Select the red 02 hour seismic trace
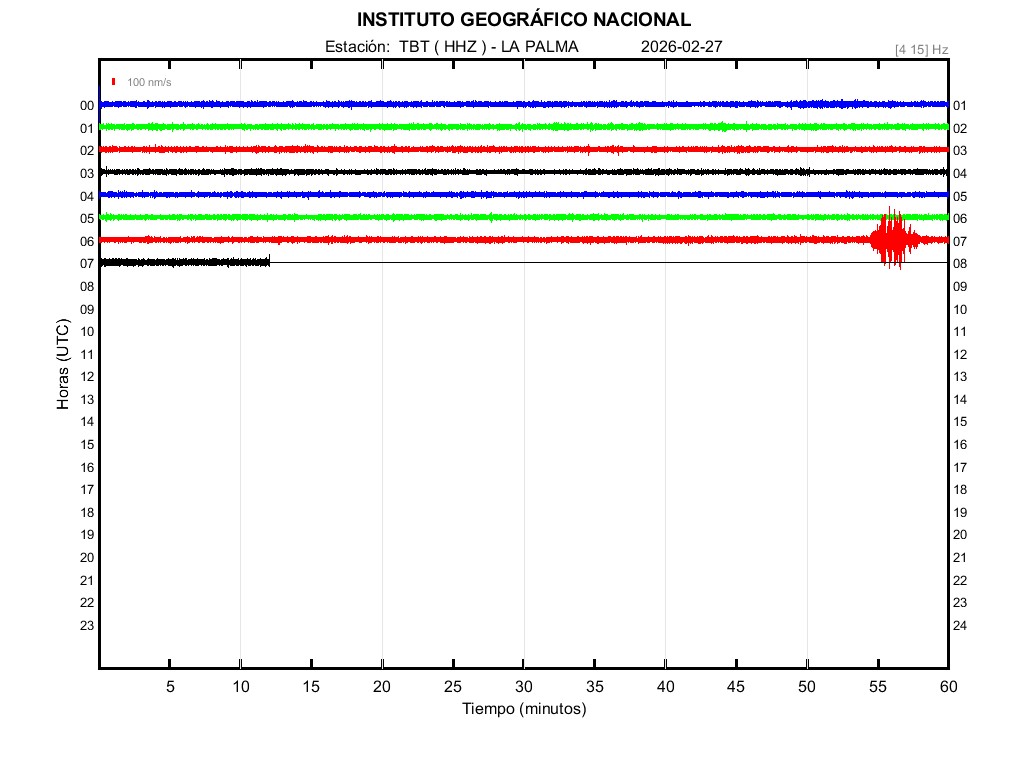The image size is (1024, 768). tap(500, 149)
